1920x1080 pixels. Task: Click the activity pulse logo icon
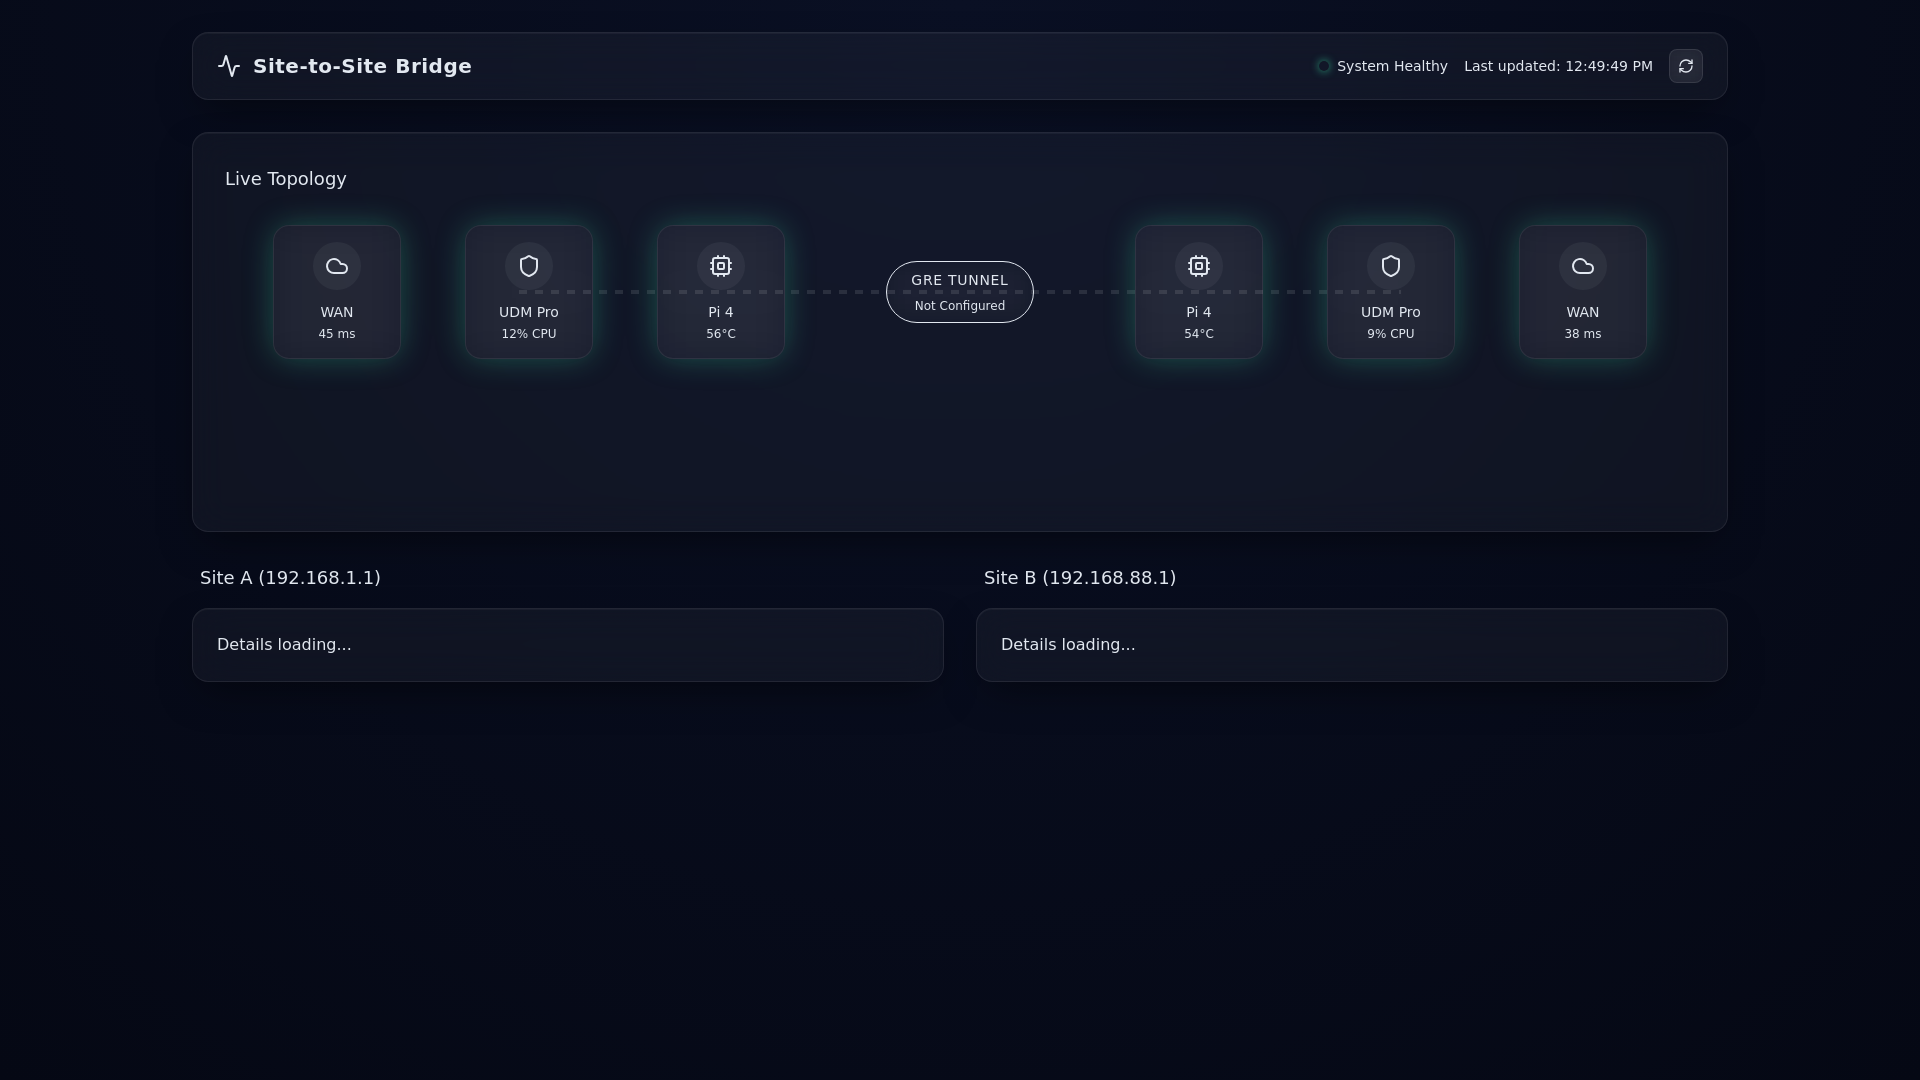(229, 66)
